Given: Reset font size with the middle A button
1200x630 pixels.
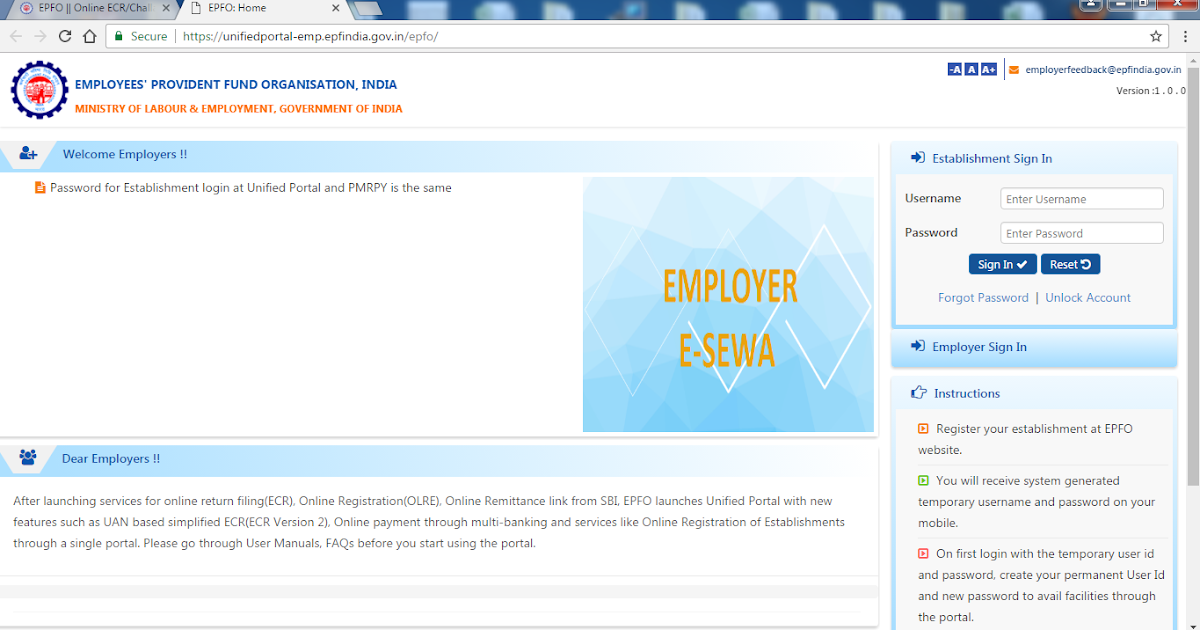Looking at the screenshot, I should 971,70.
